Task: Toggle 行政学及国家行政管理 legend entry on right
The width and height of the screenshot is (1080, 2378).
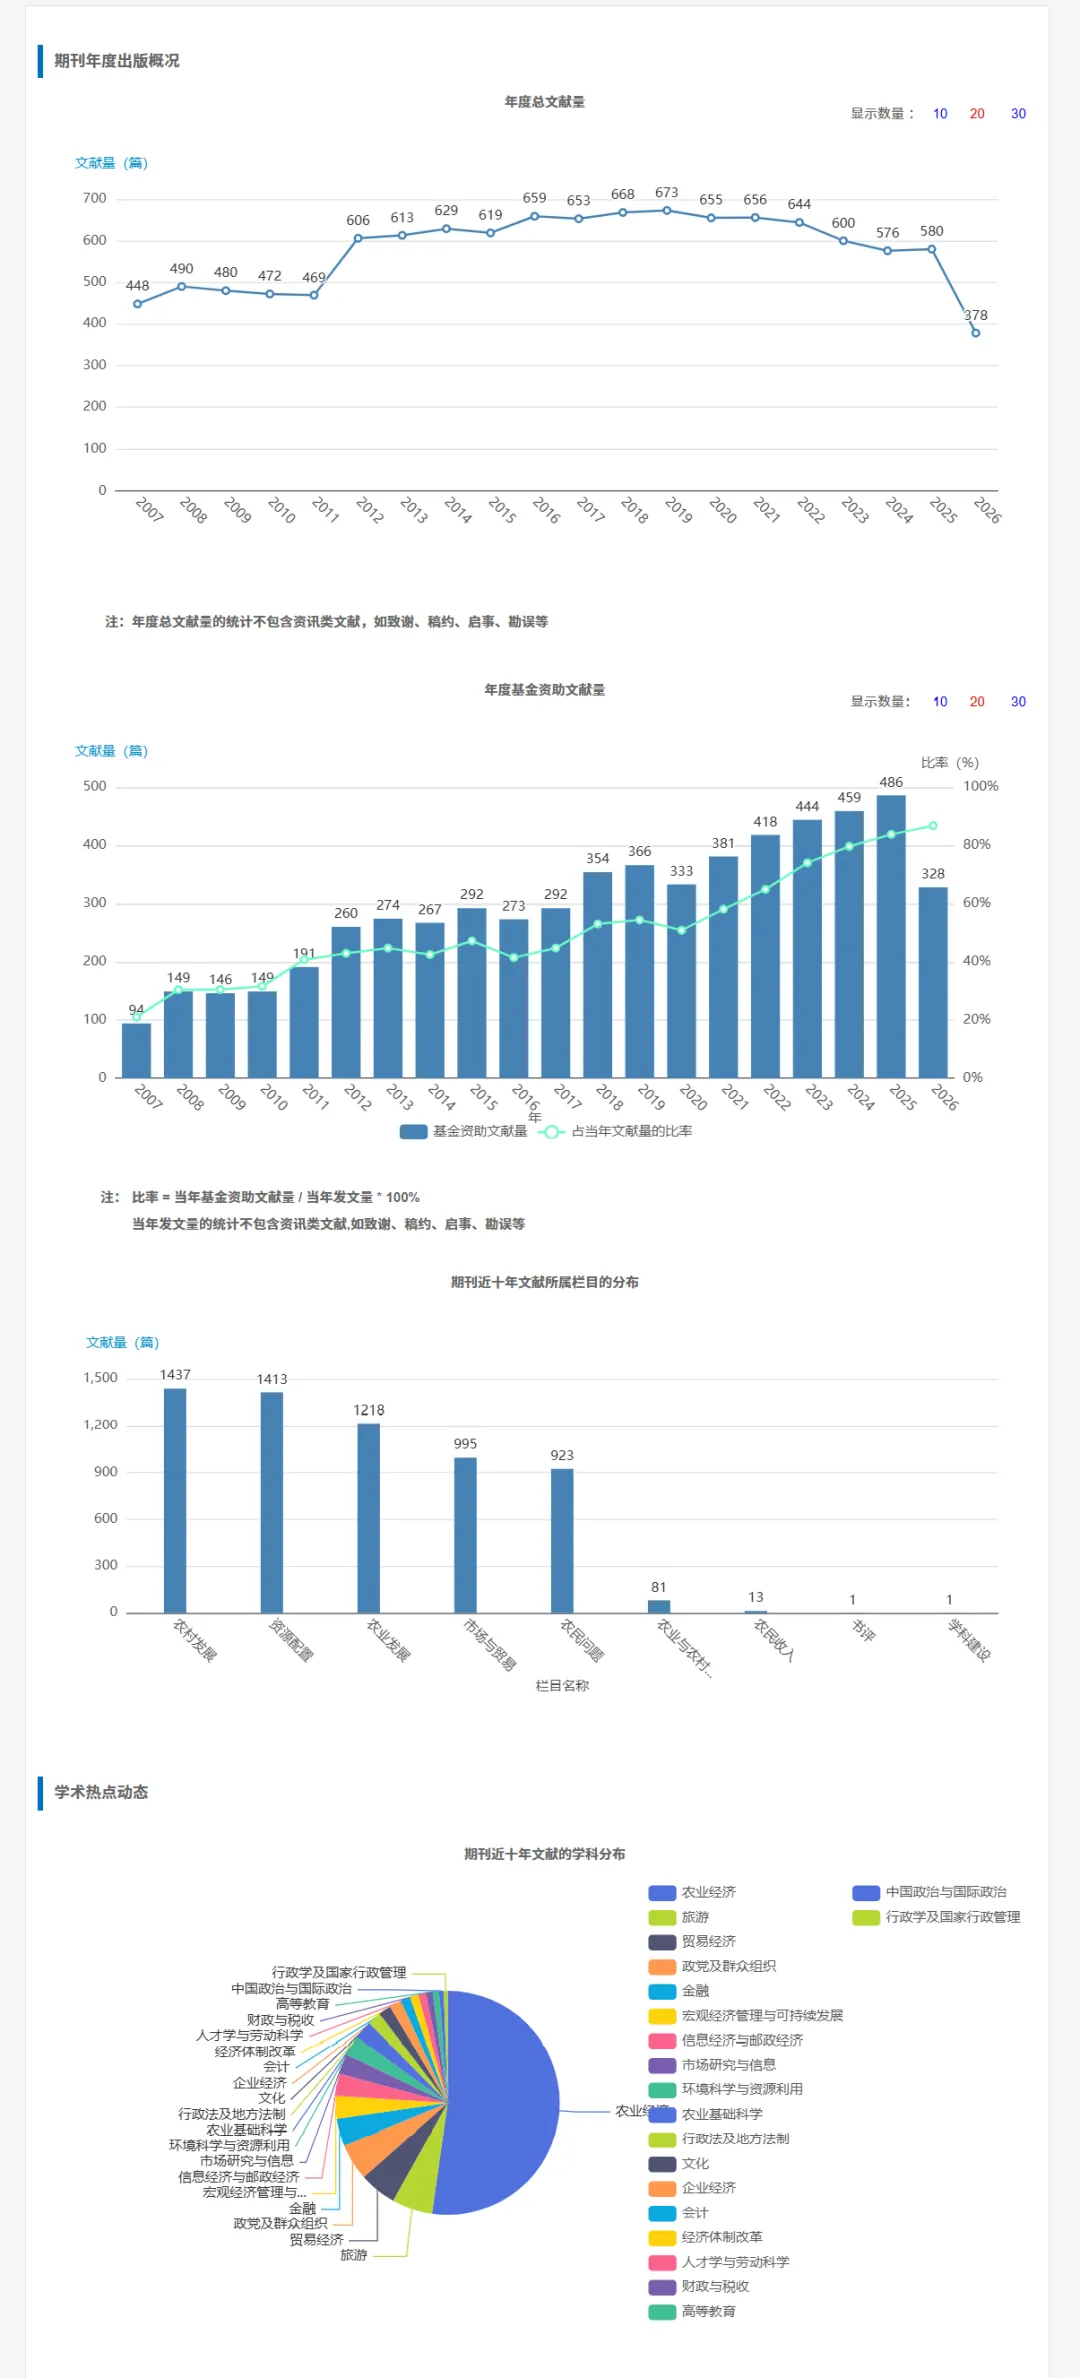Action: (x=937, y=1917)
